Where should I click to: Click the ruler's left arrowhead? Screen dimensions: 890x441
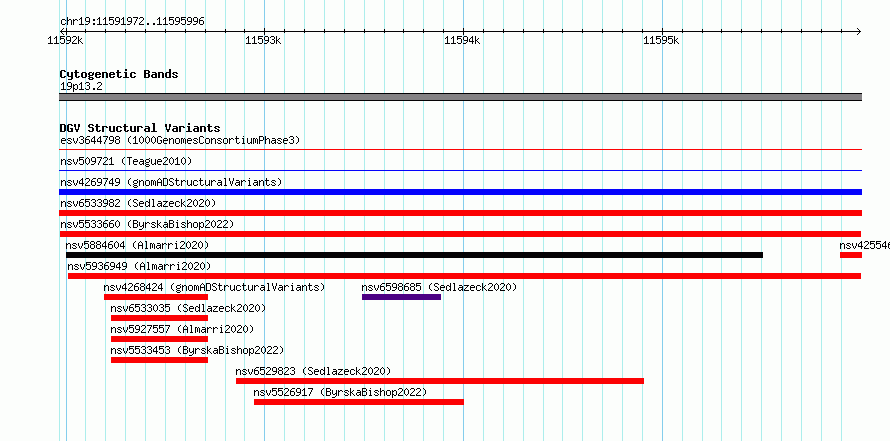[62, 31]
